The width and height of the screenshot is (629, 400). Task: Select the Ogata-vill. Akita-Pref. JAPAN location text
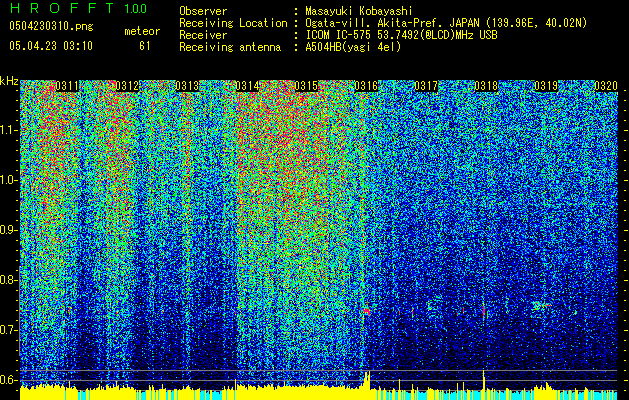tap(445, 23)
